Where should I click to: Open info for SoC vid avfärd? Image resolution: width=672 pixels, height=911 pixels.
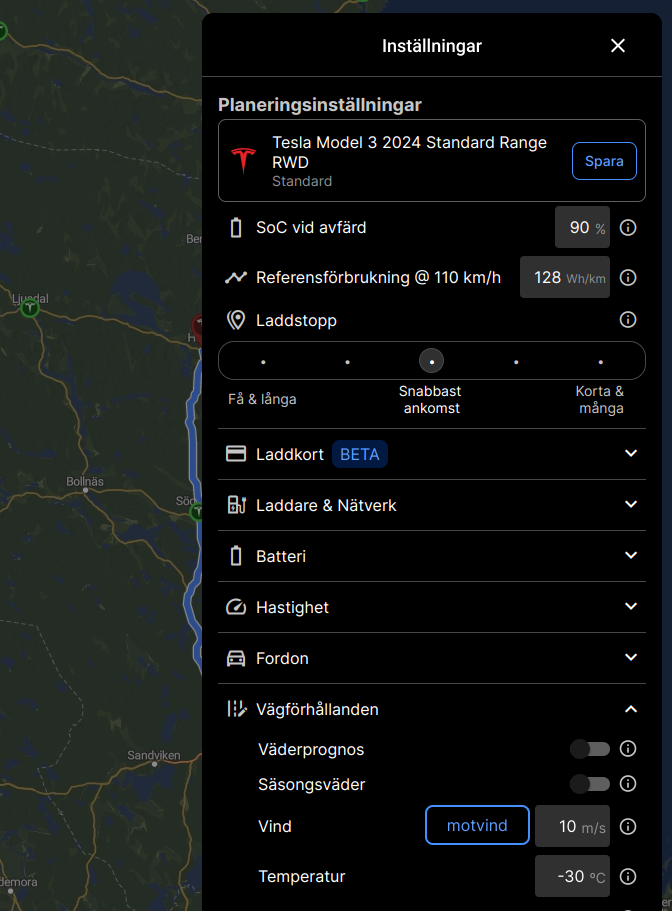tap(628, 227)
